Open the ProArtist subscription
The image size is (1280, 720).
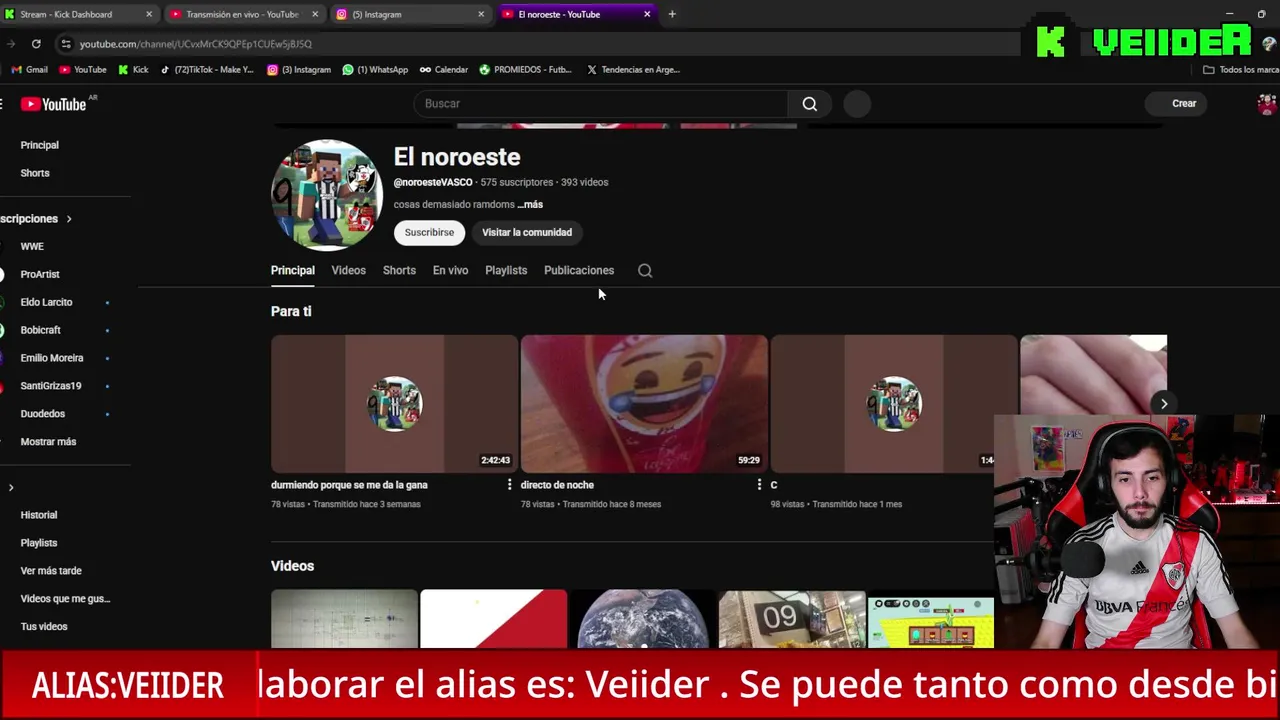tap(40, 274)
